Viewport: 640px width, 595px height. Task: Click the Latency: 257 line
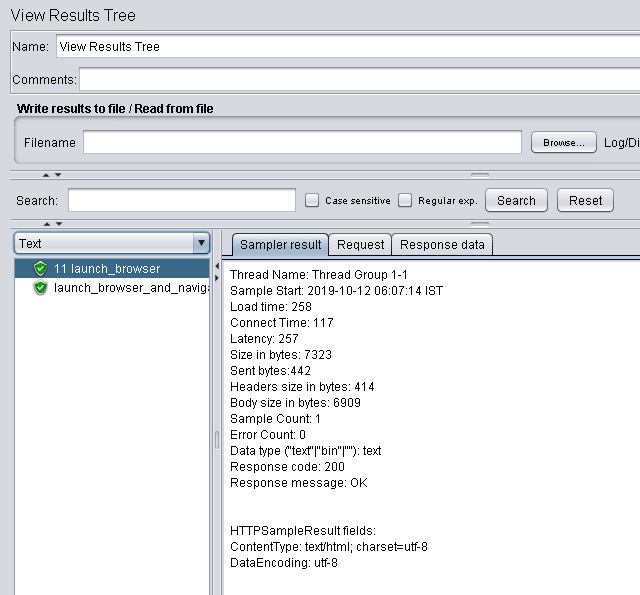pos(264,338)
